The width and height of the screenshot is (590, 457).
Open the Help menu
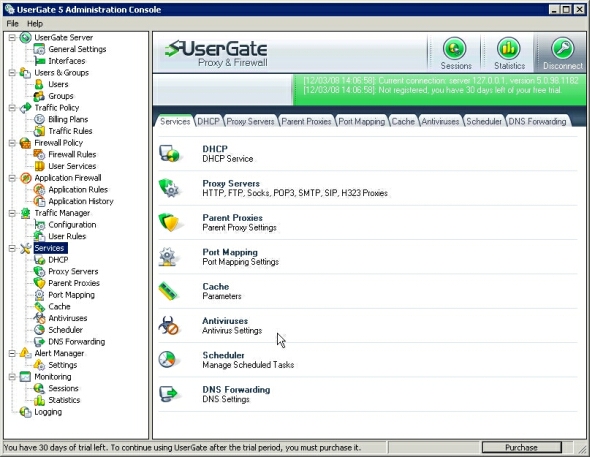click(35, 24)
